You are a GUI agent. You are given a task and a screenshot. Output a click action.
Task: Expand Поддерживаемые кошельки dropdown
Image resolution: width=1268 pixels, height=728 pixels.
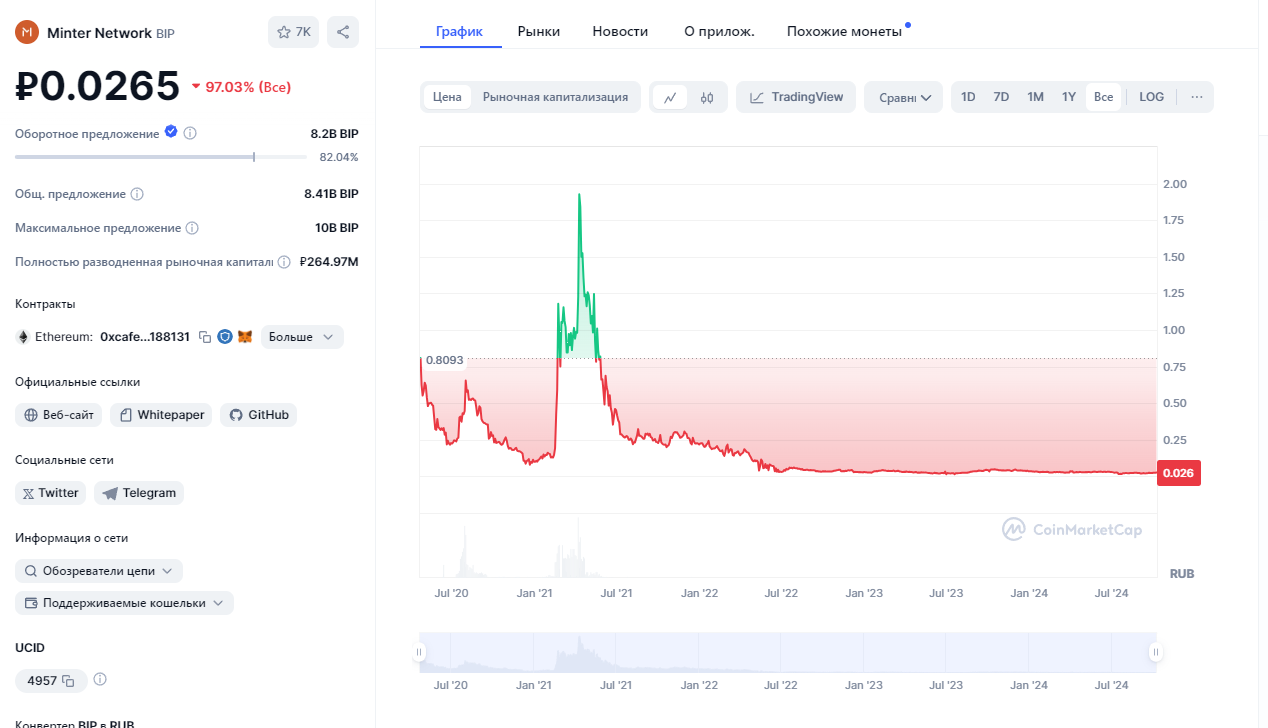coord(124,603)
